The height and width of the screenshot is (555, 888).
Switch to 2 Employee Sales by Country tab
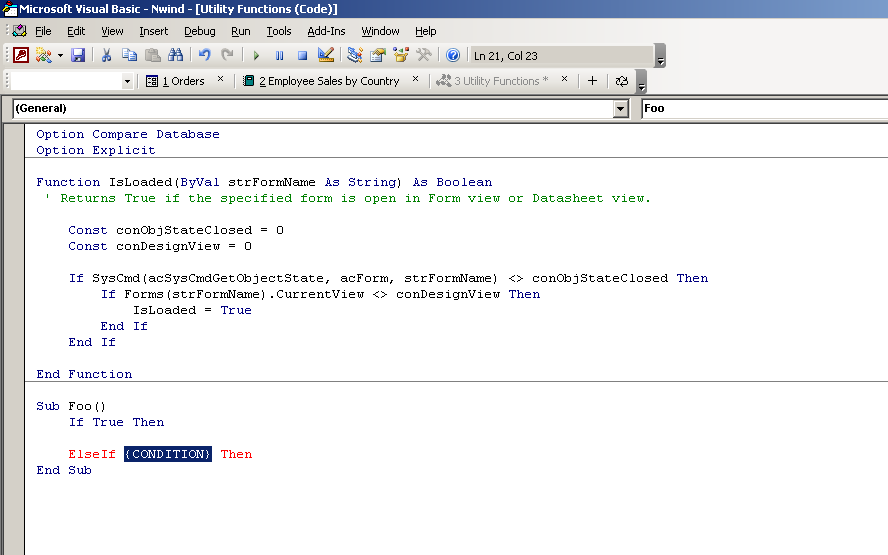click(321, 81)
